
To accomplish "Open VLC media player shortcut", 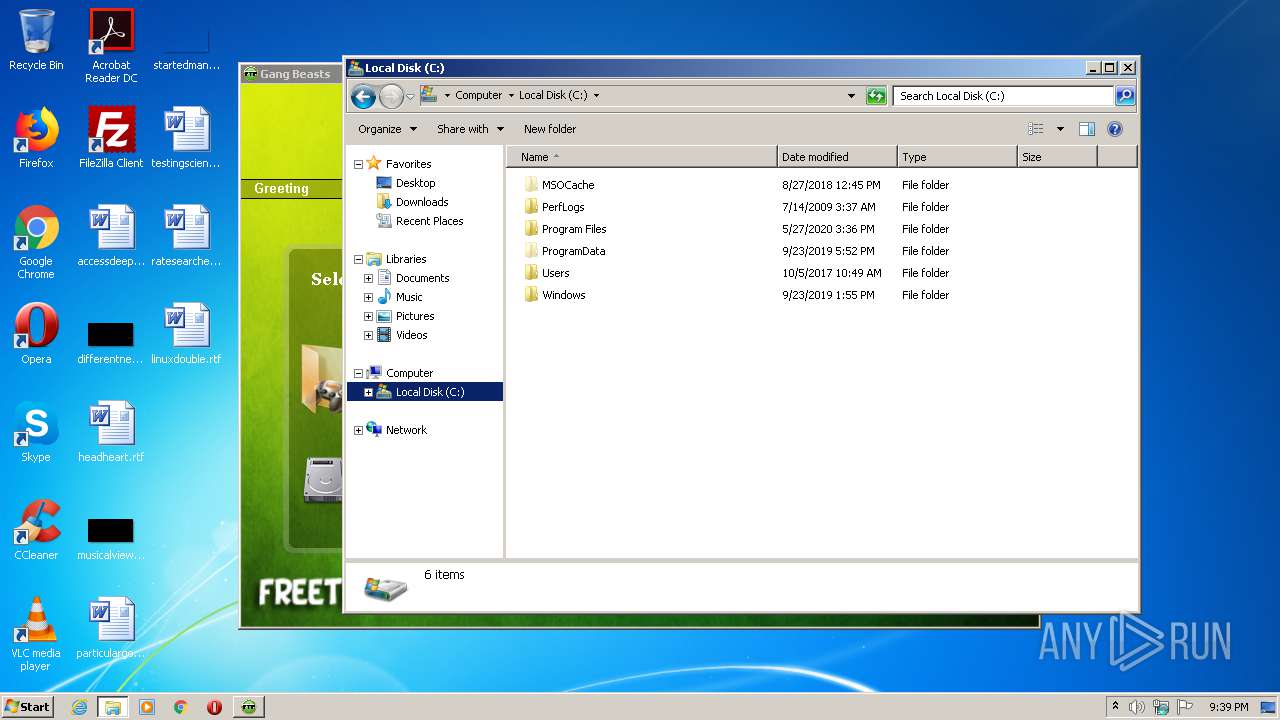I will pos(36,634).
